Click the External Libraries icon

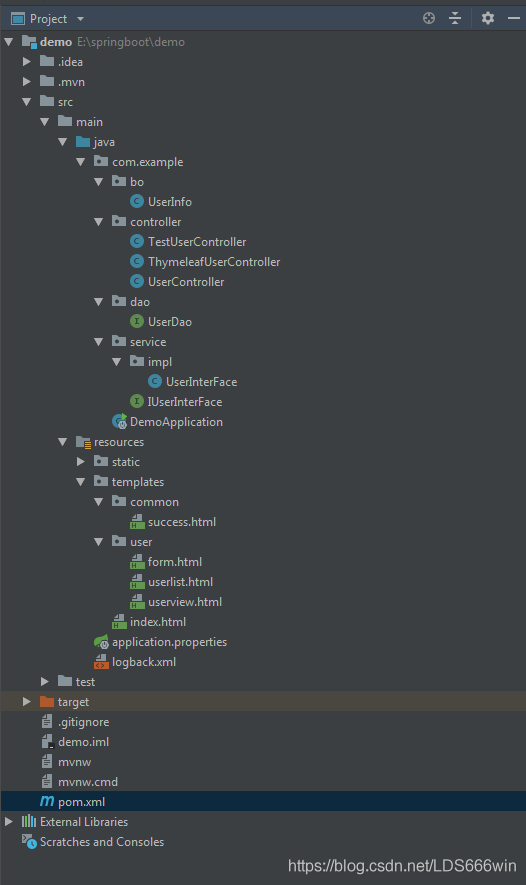coord(29,821)
